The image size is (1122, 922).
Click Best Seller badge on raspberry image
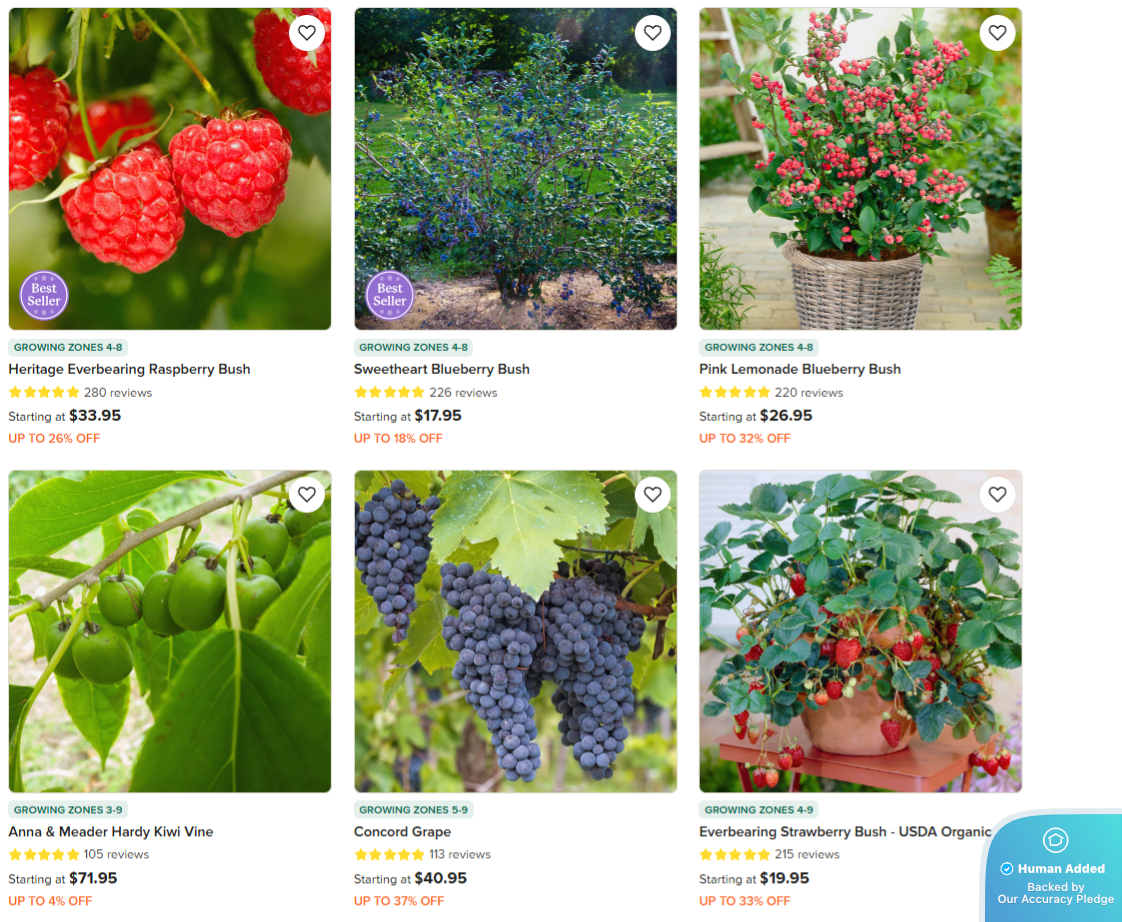[44, 295]
